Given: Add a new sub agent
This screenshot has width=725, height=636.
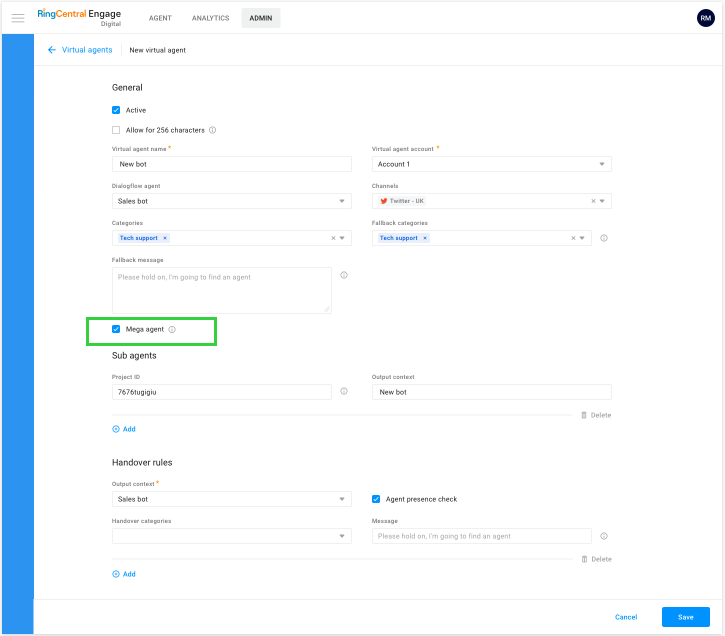Looking at the screenshot, I should pos(124,429).
